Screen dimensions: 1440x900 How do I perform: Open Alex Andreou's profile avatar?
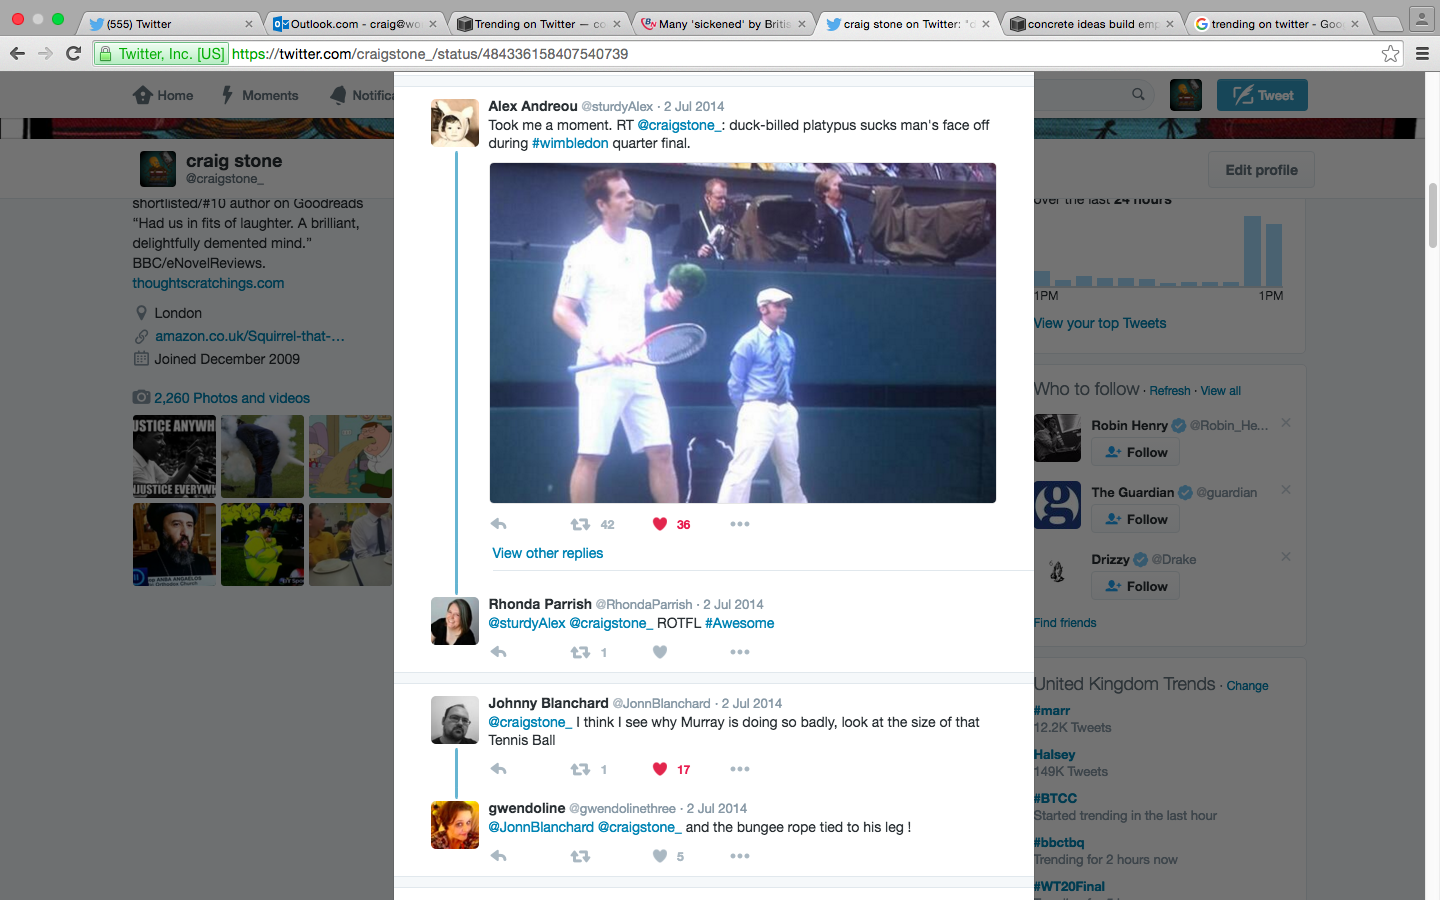455,123
